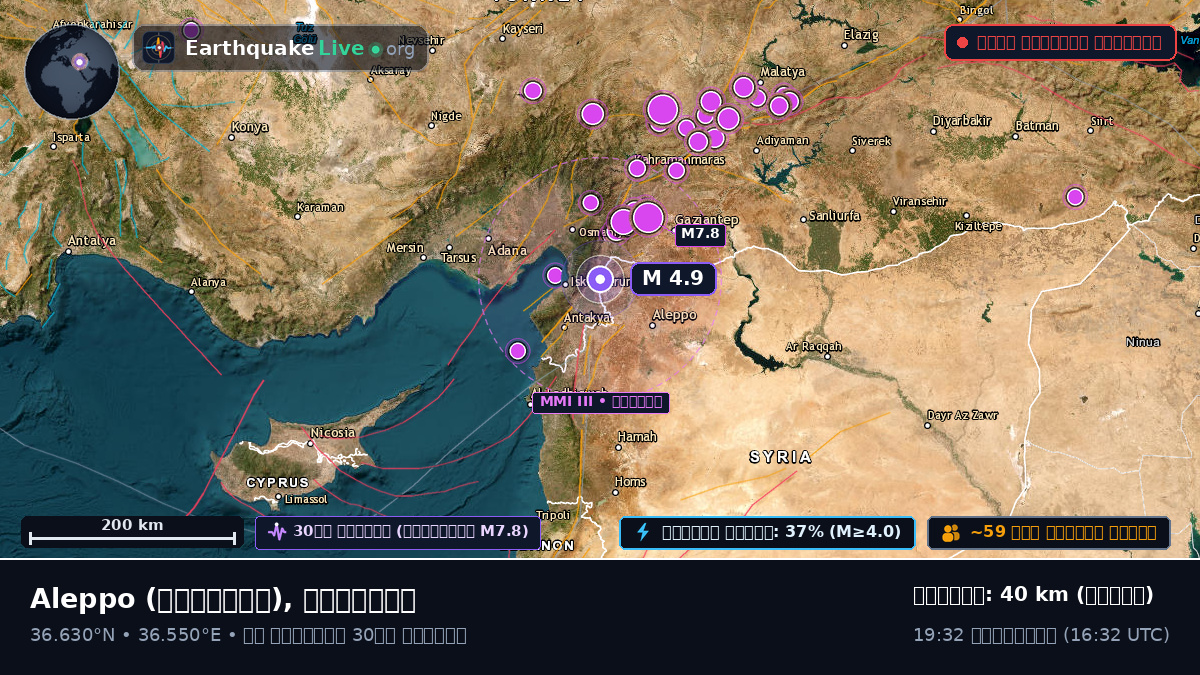Click the Konya city label
Image resolution: width=1200 pixels, height=675 pixels.
pos(250,127)
